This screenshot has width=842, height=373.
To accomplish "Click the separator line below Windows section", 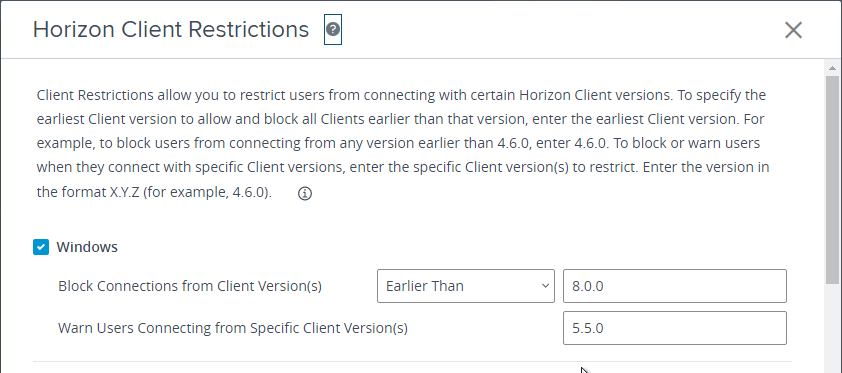I will (x=412, y=362).
